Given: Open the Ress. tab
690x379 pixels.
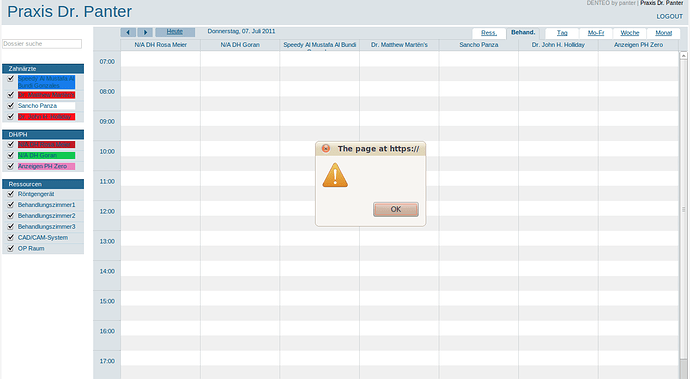Looking at the screenshot, I should pyautogui.click(x=488, y=33).
